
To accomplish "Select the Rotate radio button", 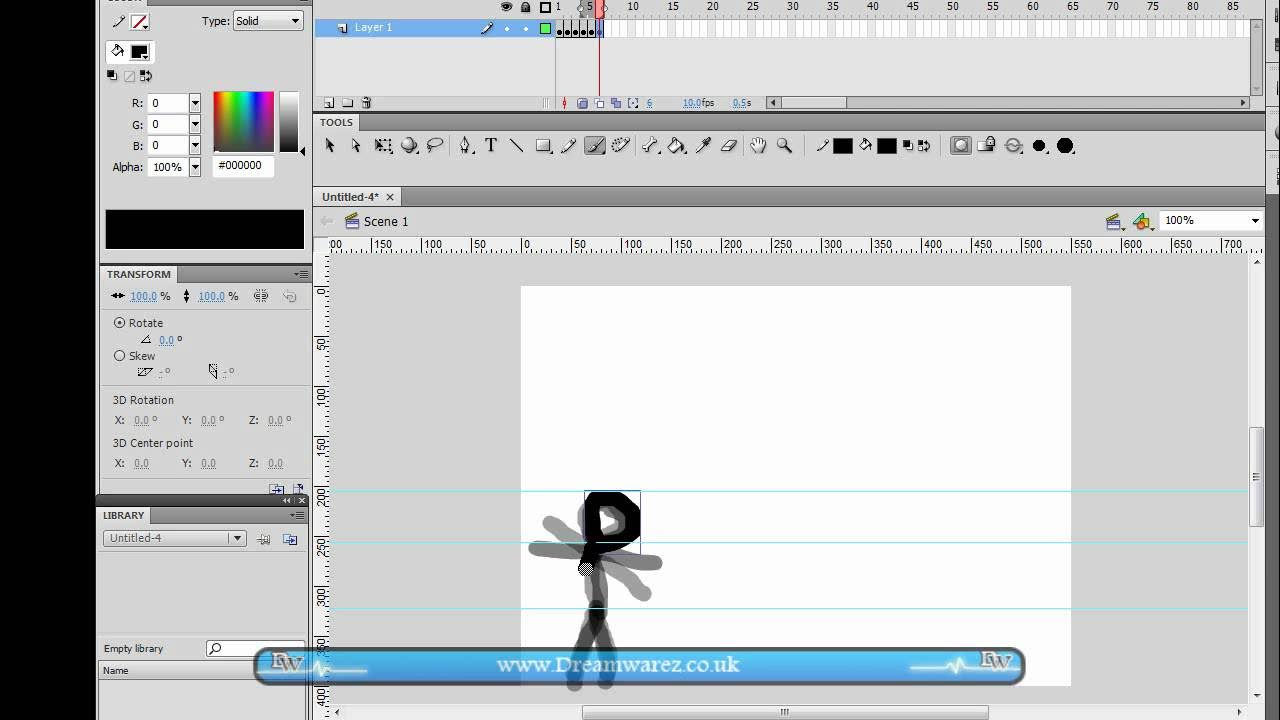I will point(120,323).
